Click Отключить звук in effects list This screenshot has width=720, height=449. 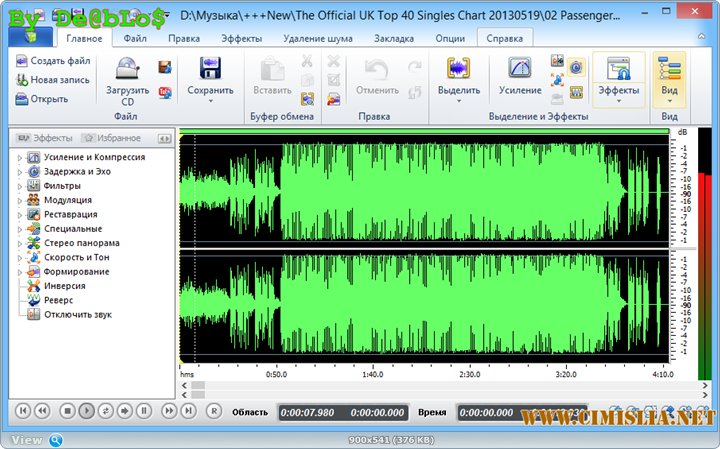pos(76,314)
